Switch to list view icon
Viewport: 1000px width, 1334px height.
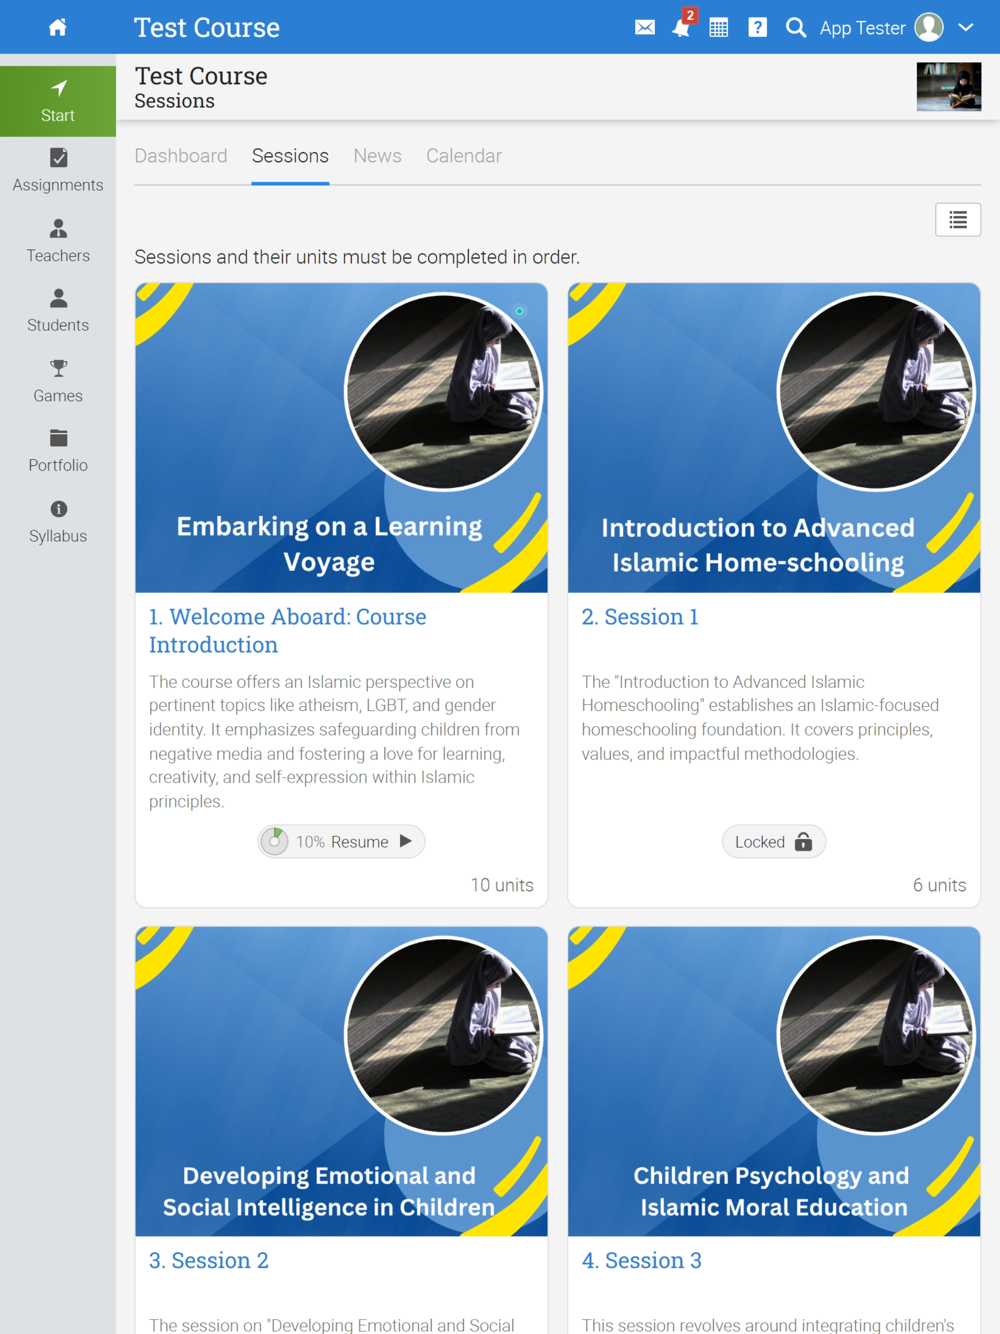pos(958,220)
